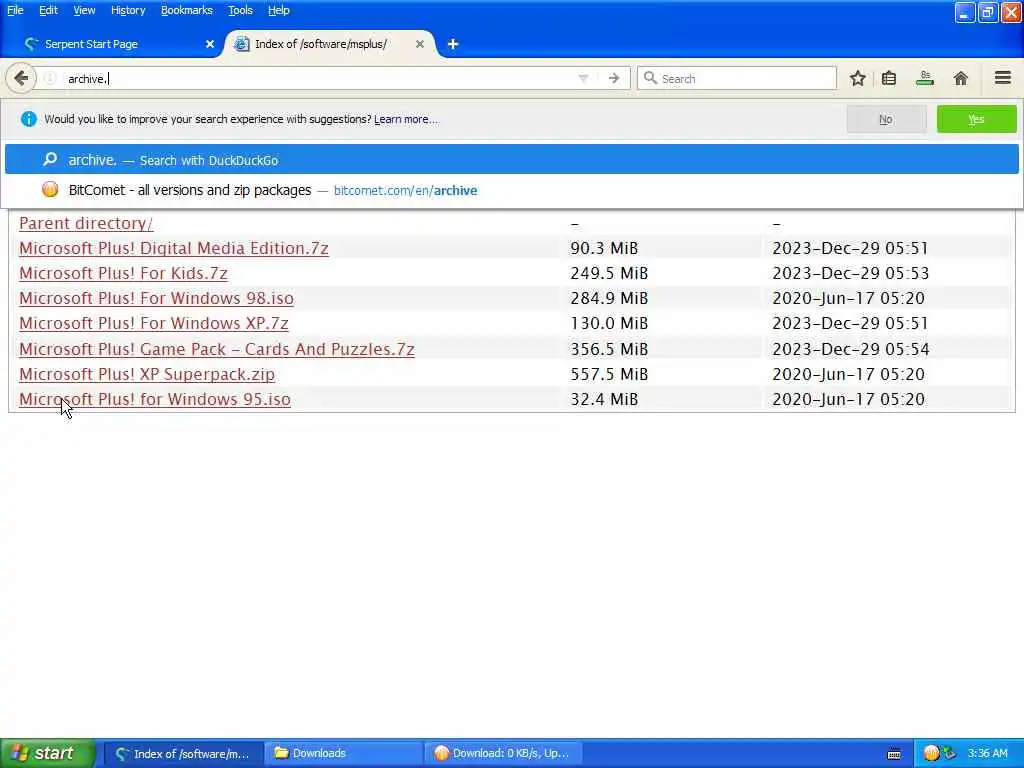Choose 'archive. Search with DuckDuckGo' suggestion
The image size is (1024, 768).
(511, 159)
